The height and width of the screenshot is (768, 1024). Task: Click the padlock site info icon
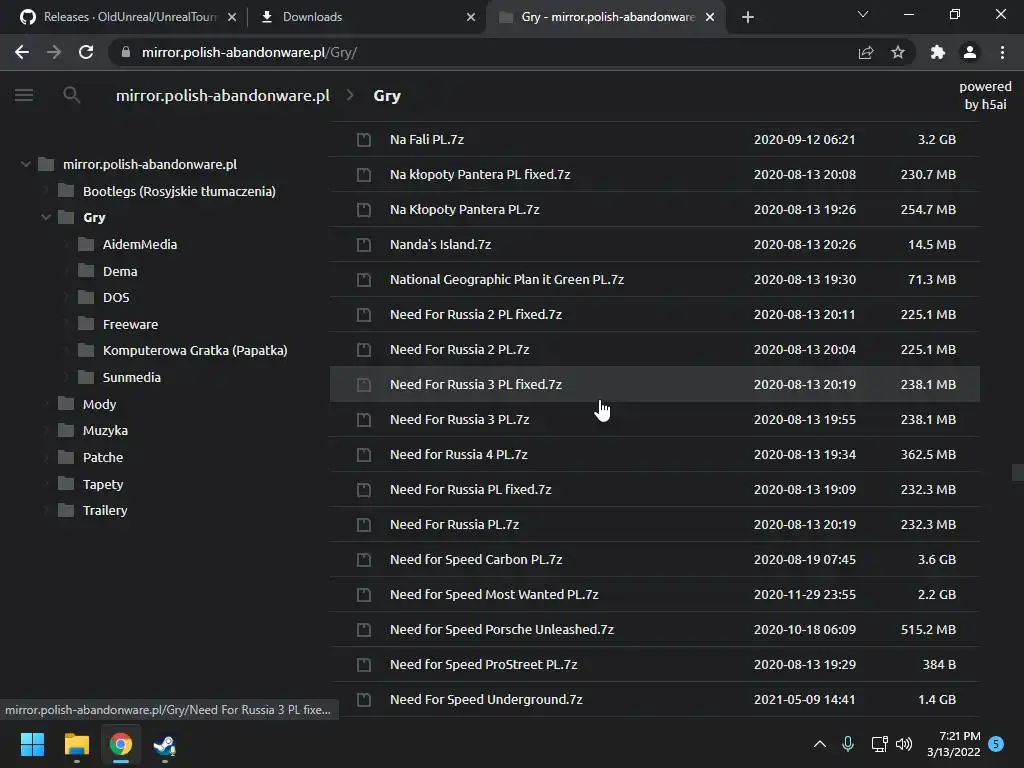pyautogui.click(x=126, y=52)
